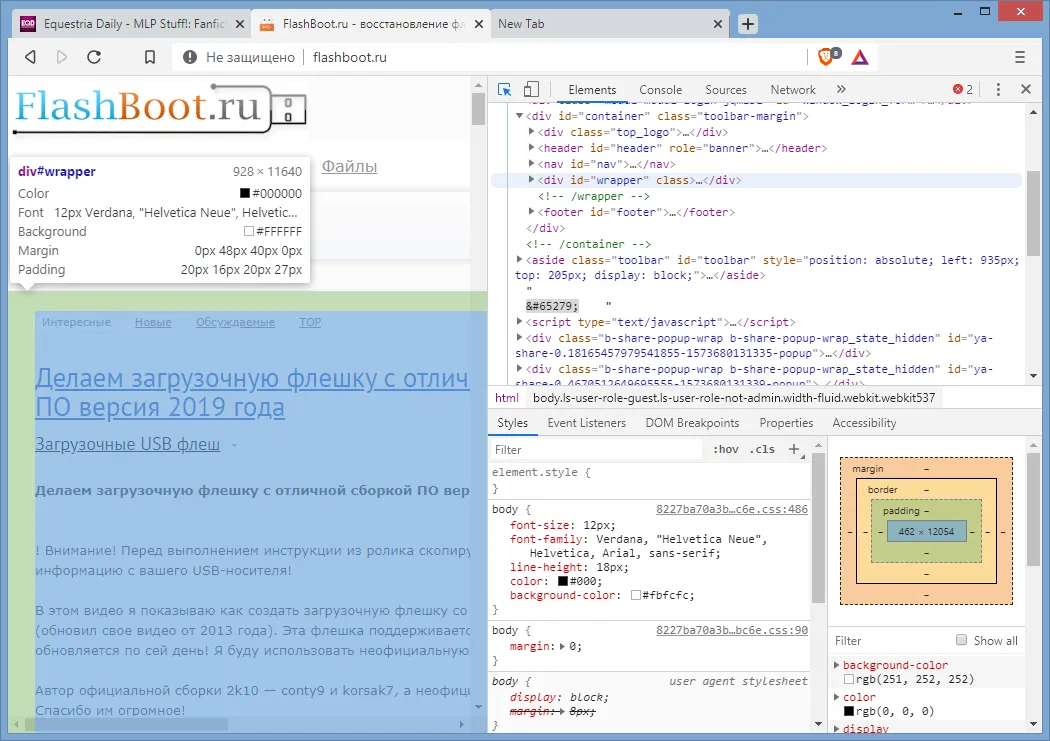This screenshot has width=1050, height=741.
Task: Open the DOM Breakpoints tab
Action: click(x=692, y=423)
